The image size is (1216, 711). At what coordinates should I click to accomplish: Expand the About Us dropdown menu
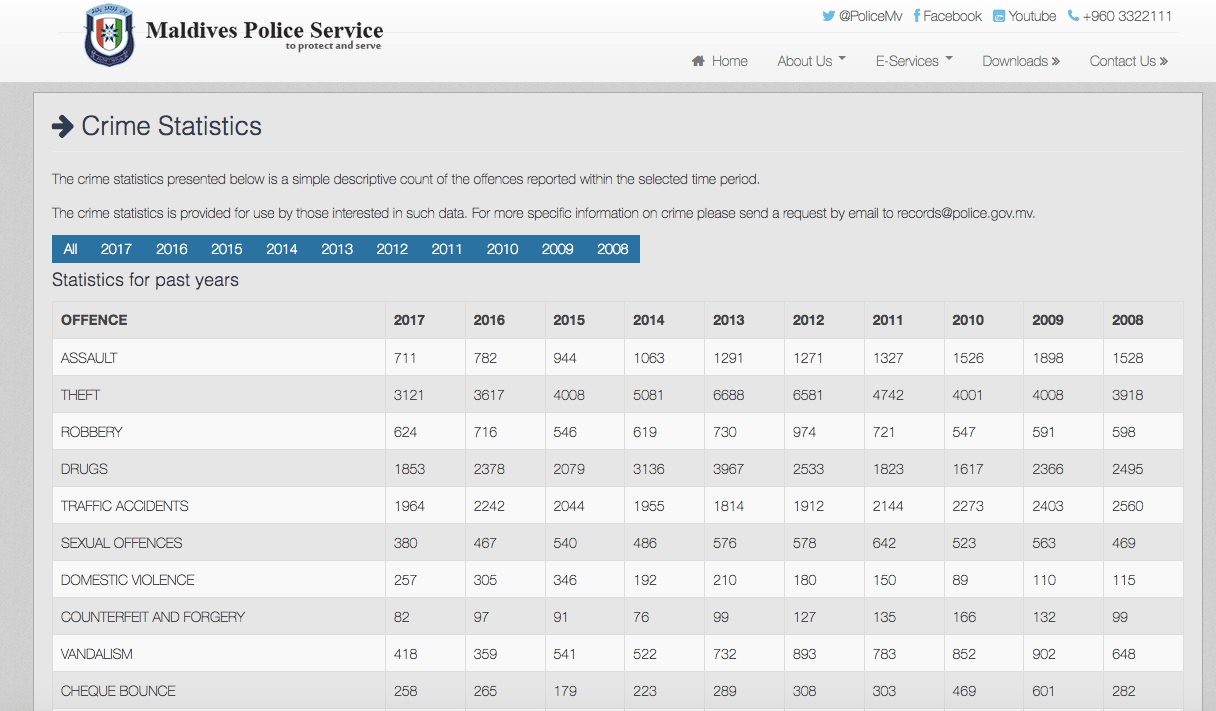pyautogui.click(x=812, y=61)
